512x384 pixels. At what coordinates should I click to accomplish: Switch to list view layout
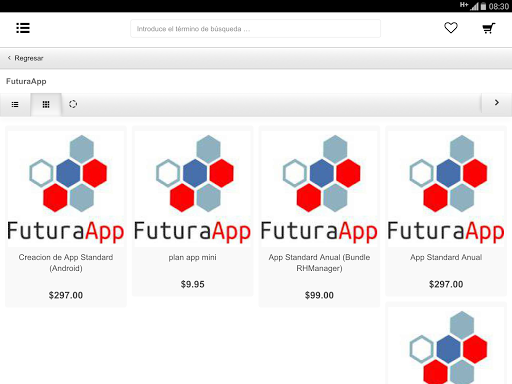click(x=15, y=105)
